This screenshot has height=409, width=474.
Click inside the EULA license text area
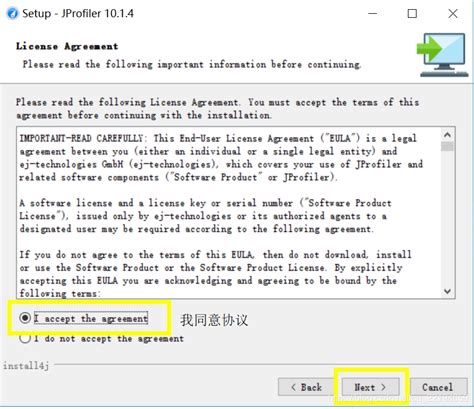(229, 212)
